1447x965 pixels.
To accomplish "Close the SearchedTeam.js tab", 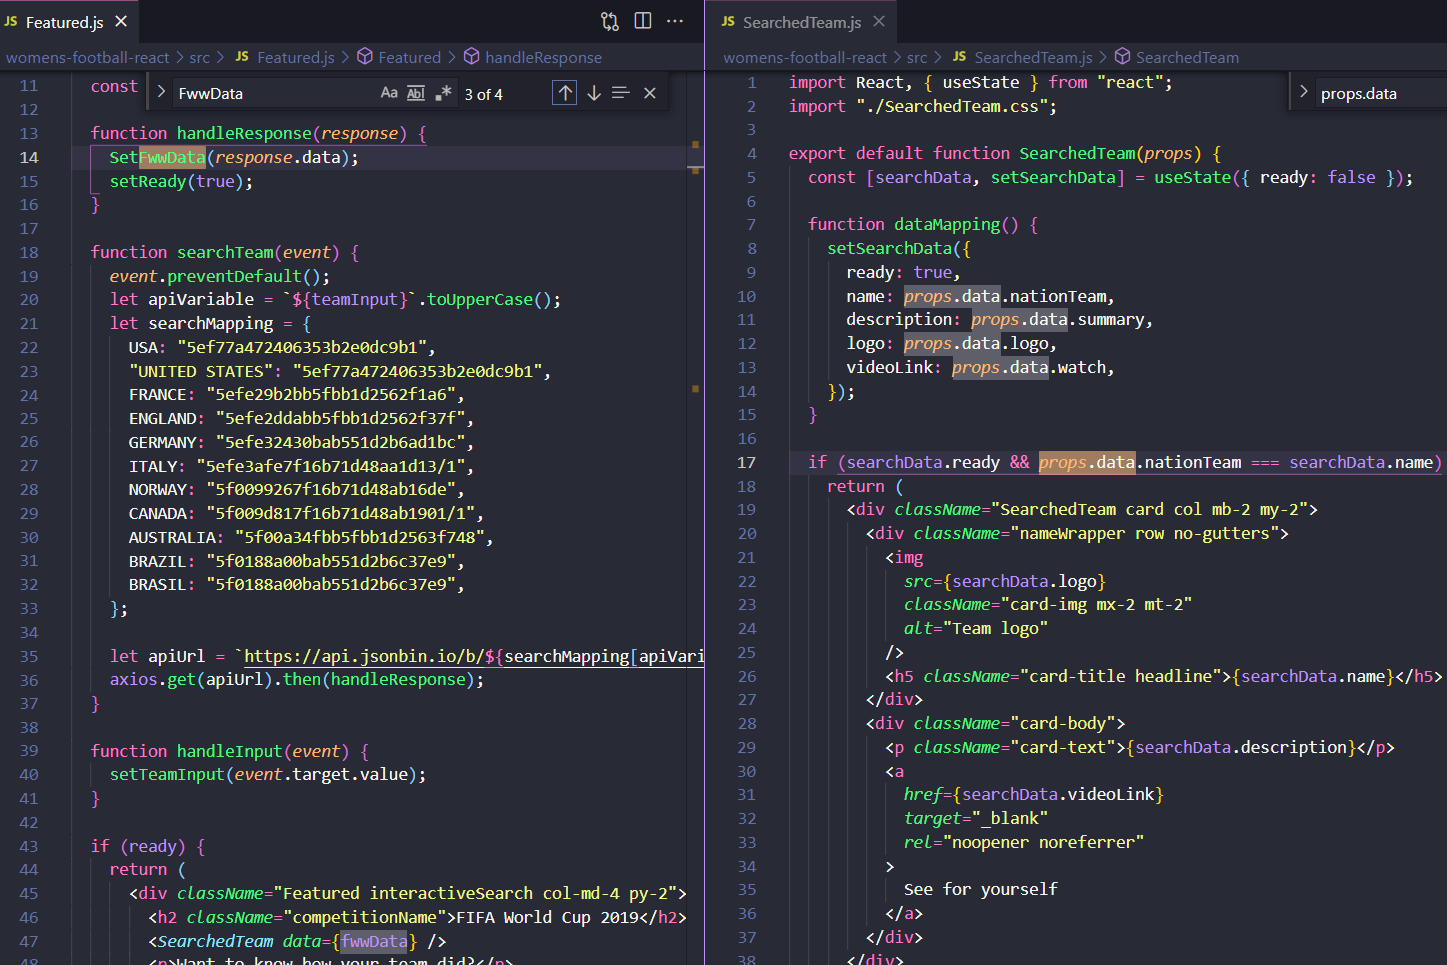I will [879, 21].
